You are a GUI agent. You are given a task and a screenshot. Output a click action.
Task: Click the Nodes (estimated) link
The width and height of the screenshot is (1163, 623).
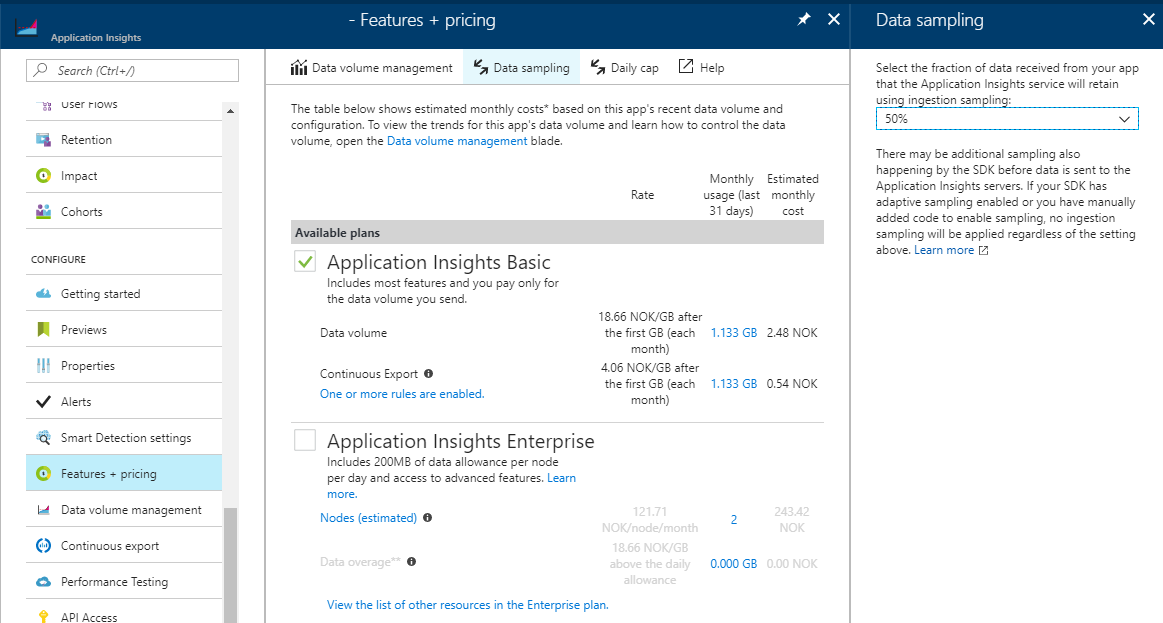369,518
